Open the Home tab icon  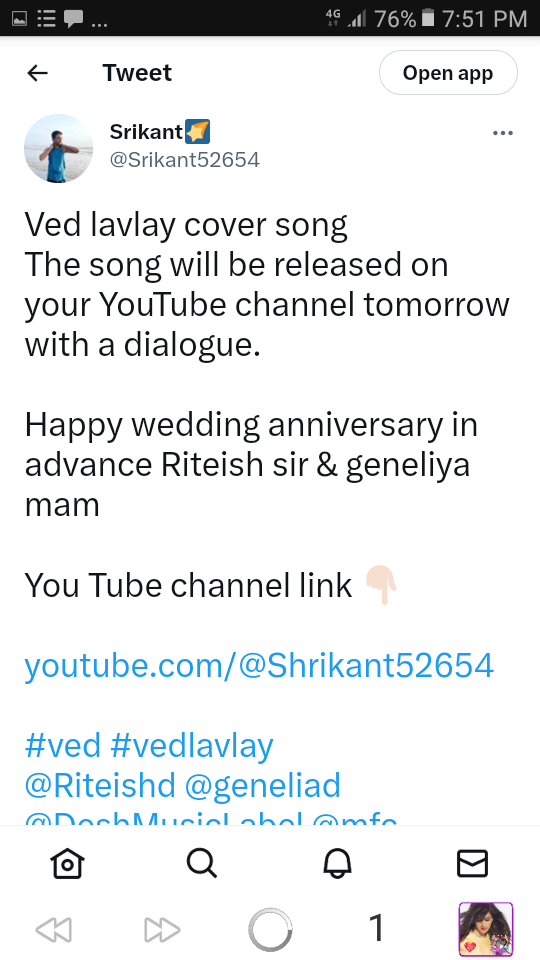click(x=67, y=863)
